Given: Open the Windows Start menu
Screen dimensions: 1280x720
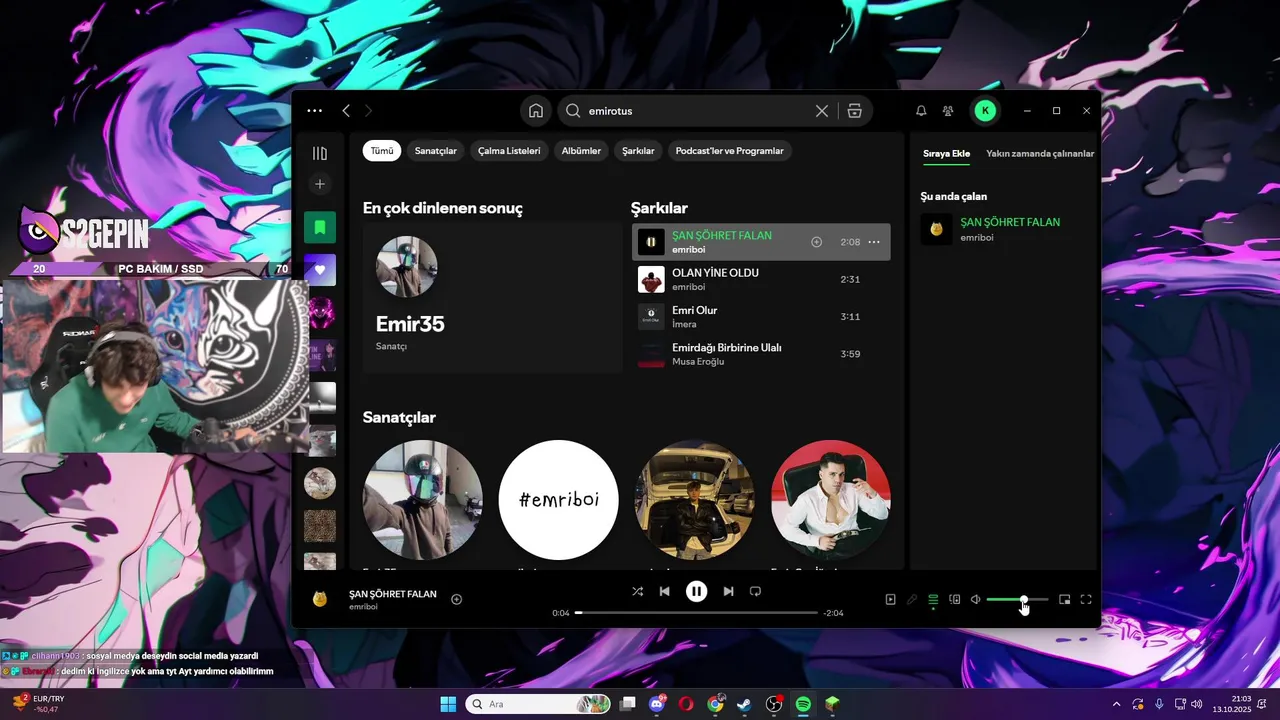Looking at the screenshot, I should click(448, 704).
